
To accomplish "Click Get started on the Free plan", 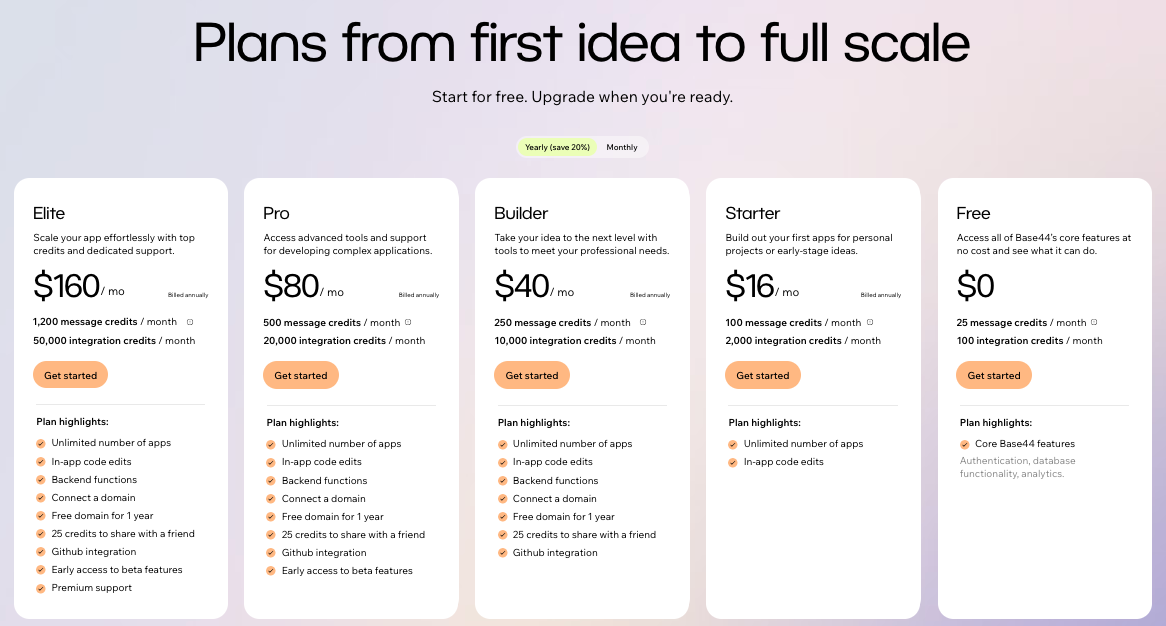I will click(994, 375).
